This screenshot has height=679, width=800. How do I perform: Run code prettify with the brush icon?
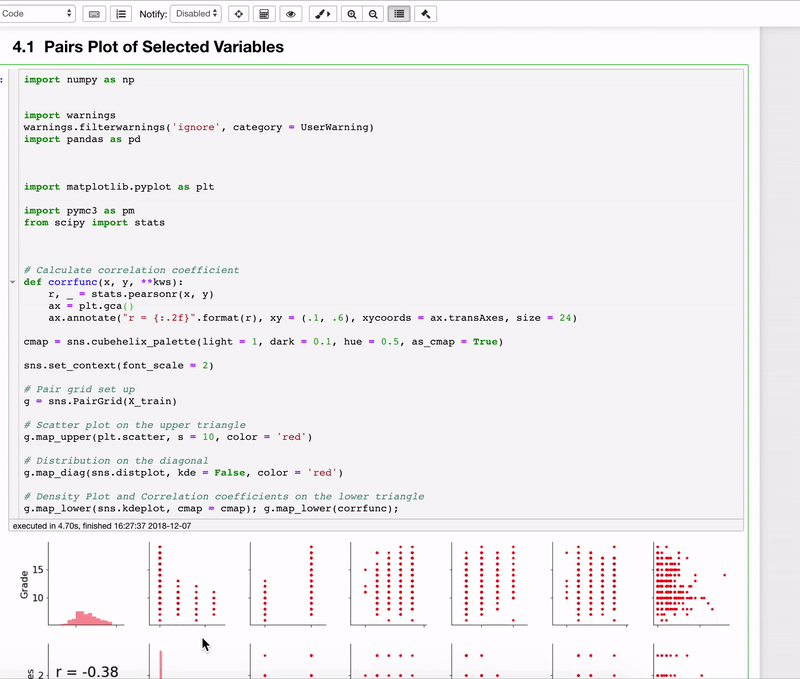[321, 13]
